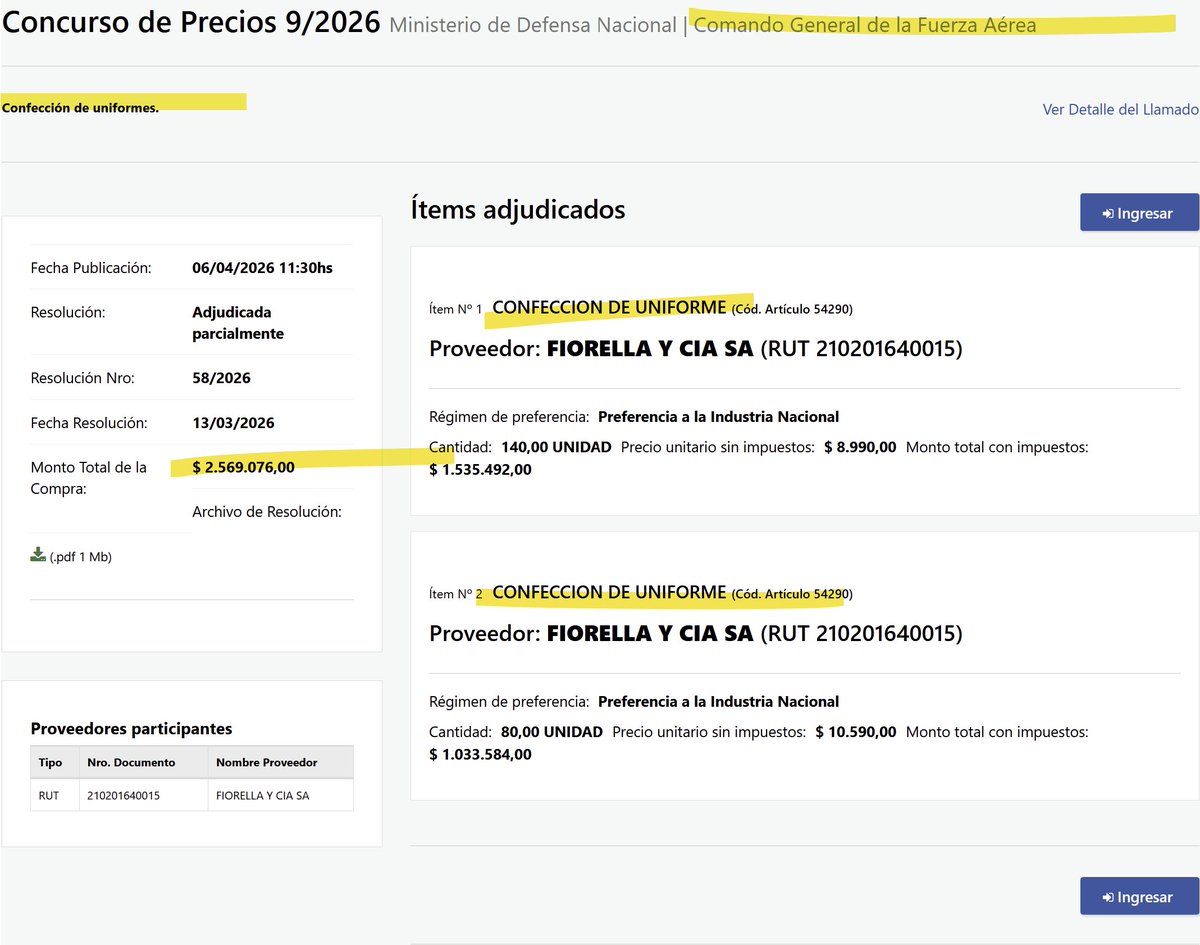Click Comando General de la Fuerza Aérea

click(x=865, y=26)
